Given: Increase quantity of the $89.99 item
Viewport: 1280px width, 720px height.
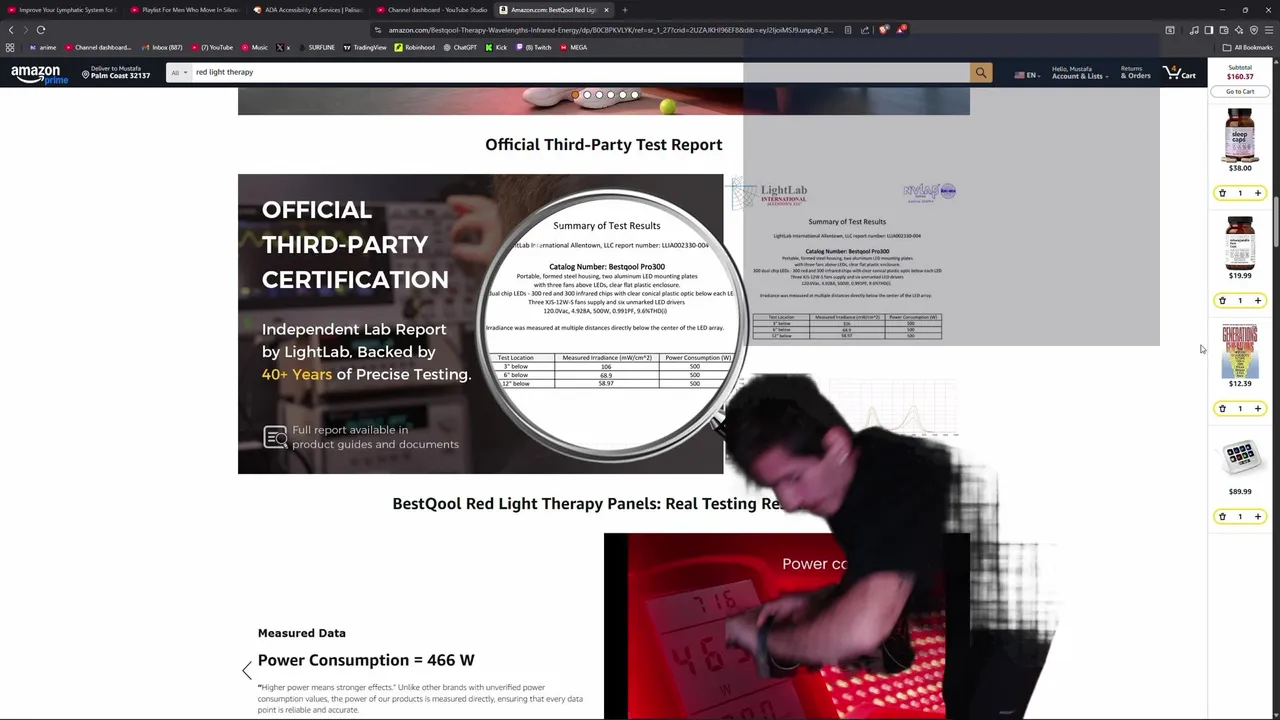Looking at the screenshot, I should [1258, 516].
